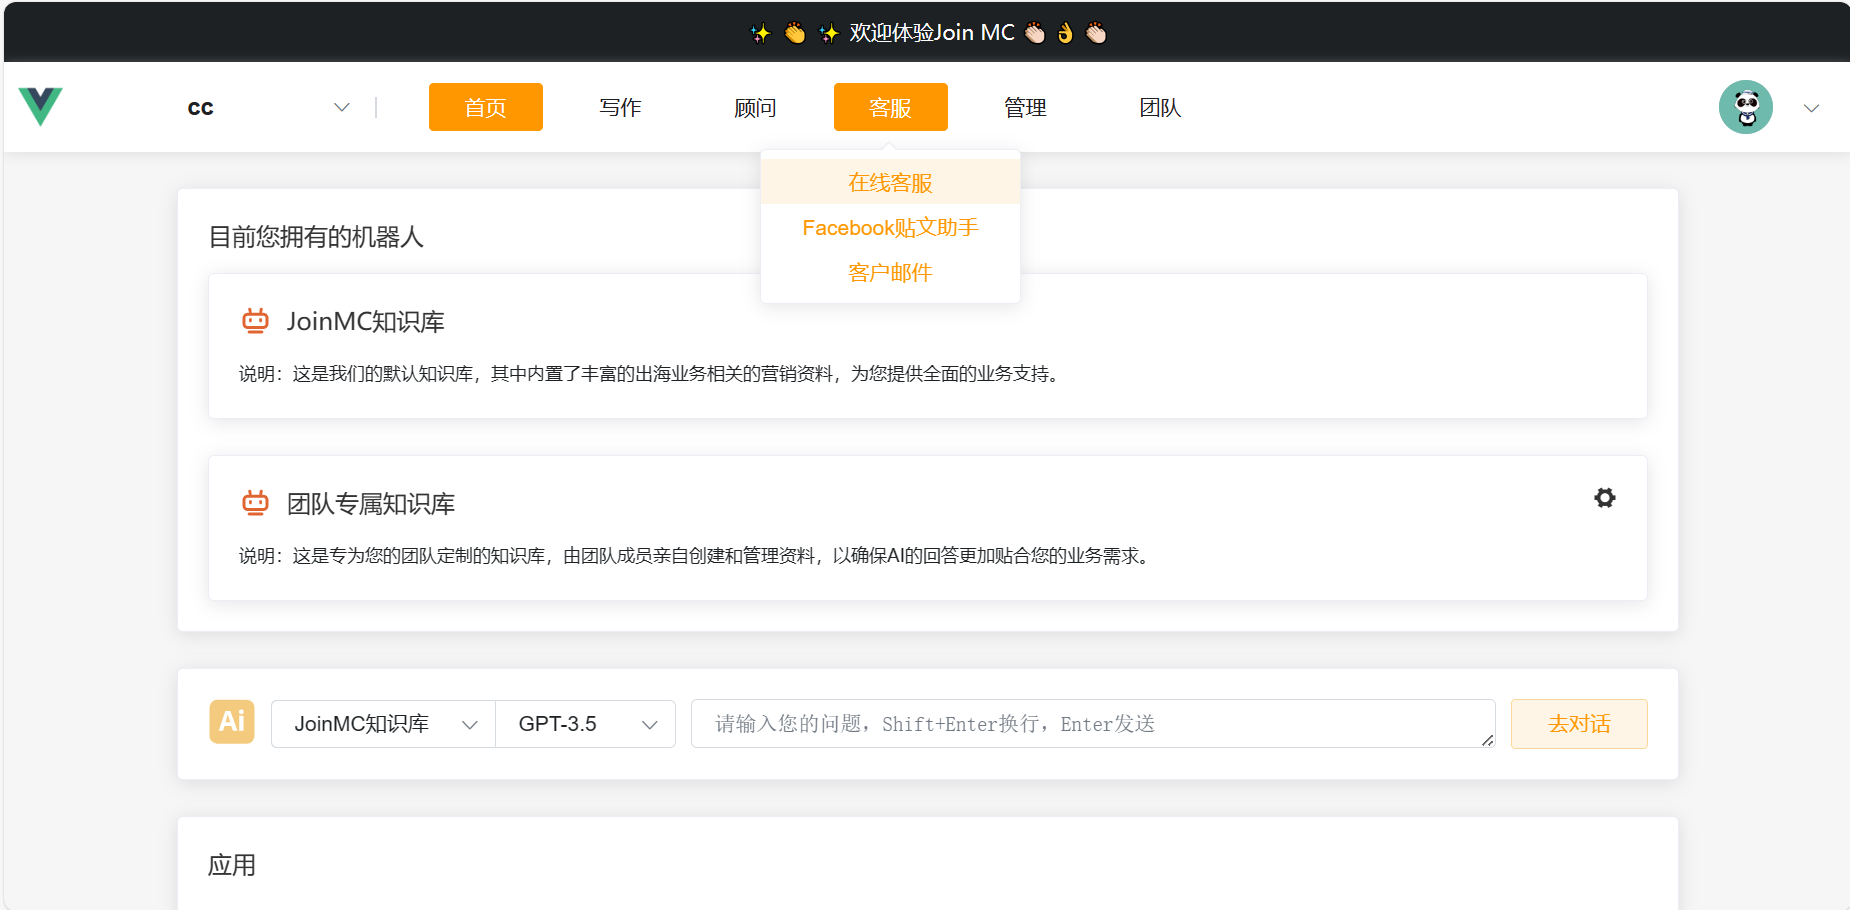Image resolution: width=1850 pixels, height=910 pixels.
Task: Click the robot icon beside 团队专属知识库
Action: (256, 503)
